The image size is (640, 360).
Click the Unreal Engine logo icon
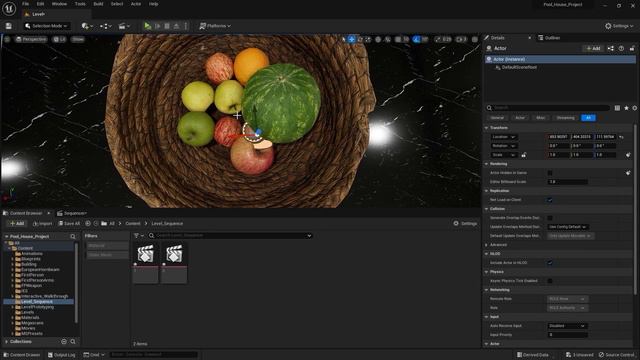coord(9,9)
